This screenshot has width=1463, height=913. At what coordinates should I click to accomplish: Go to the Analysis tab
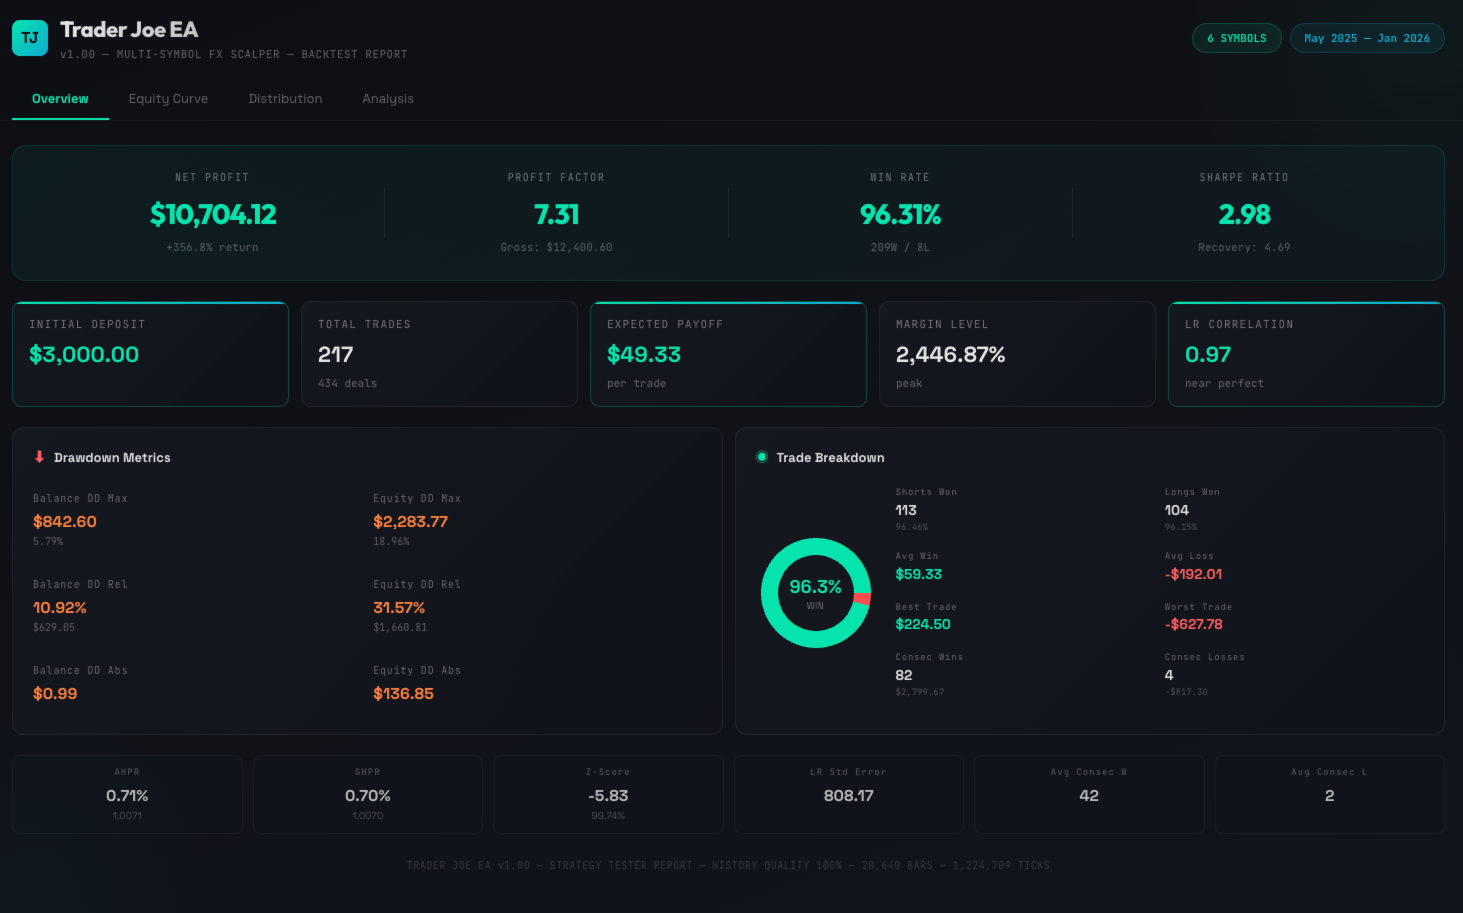[x=388, y=99]
